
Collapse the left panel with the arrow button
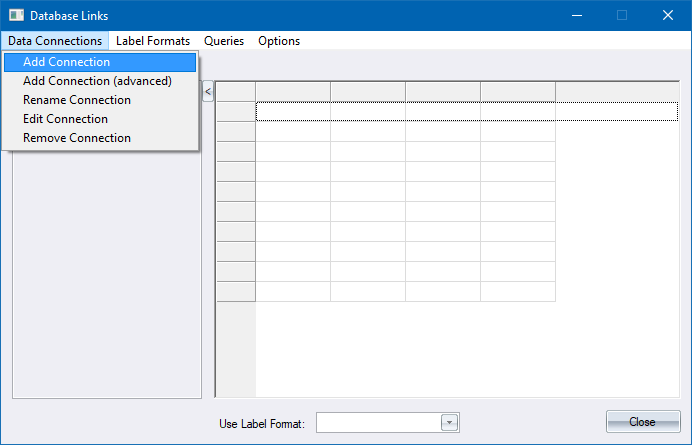(x=208, y=92)
